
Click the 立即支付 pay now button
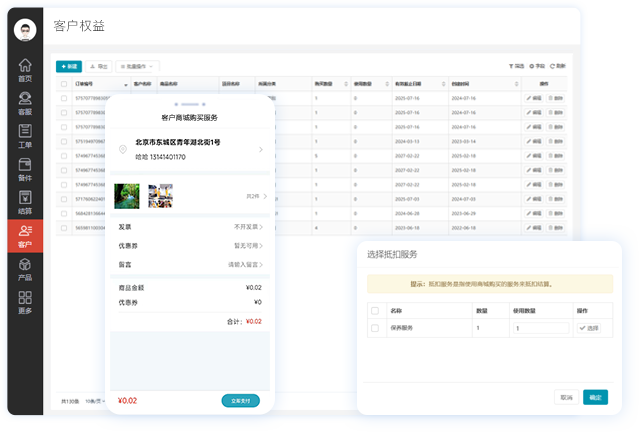tap(240, 401)
